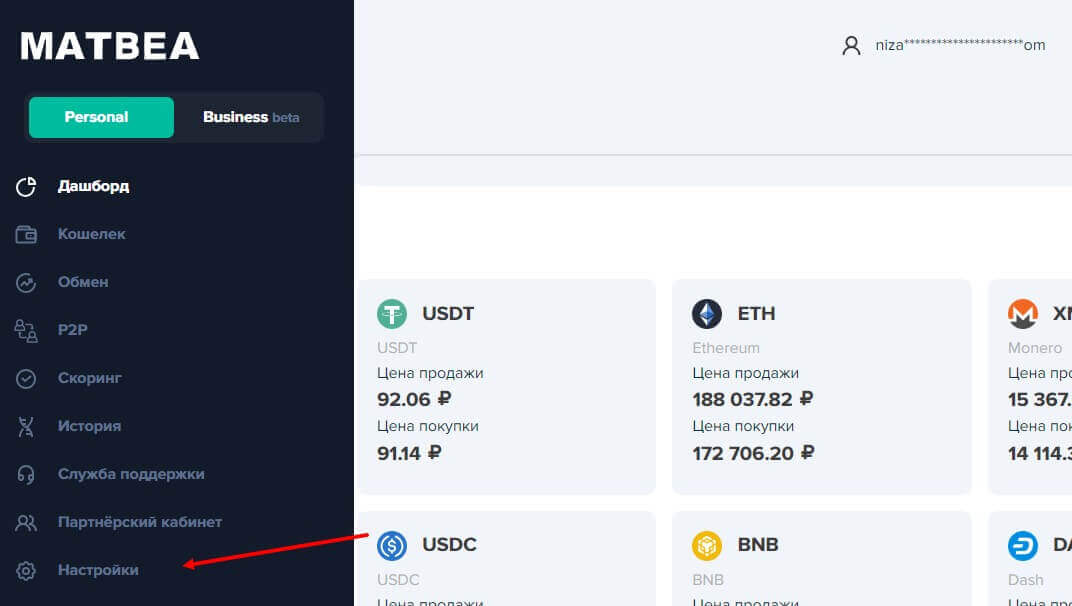Open Партнёрский кабинет from the sidebar
Image resolution: width=1072 pixels, height=606 pixels.
pyautogui.click(x=139, y=522)
